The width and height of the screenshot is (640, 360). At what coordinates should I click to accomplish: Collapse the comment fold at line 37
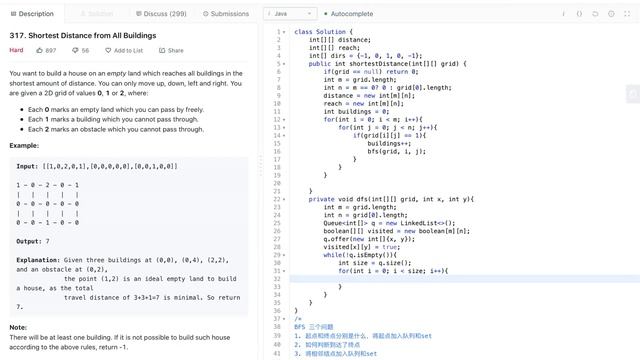click(284, 319)
